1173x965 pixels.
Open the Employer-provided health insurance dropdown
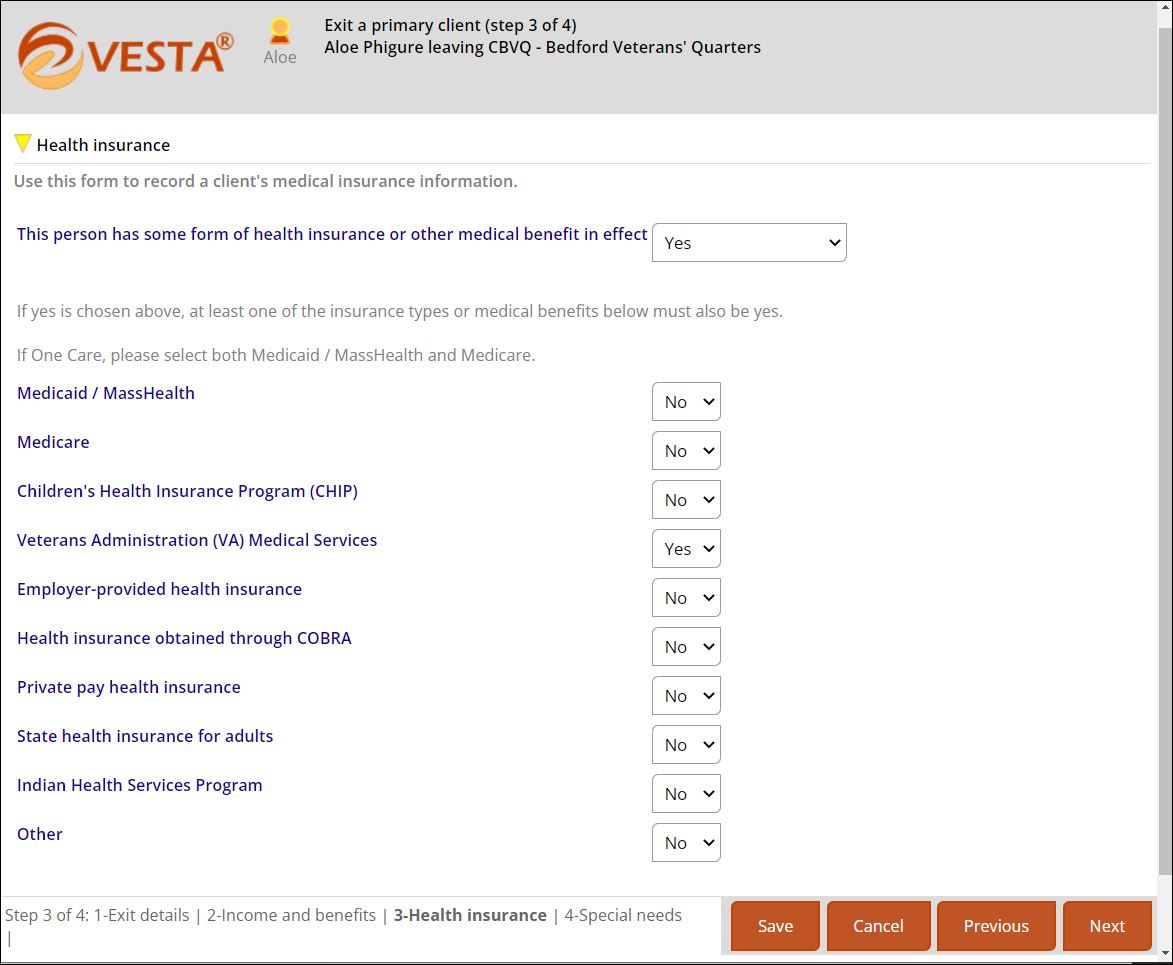pos(686,598)
